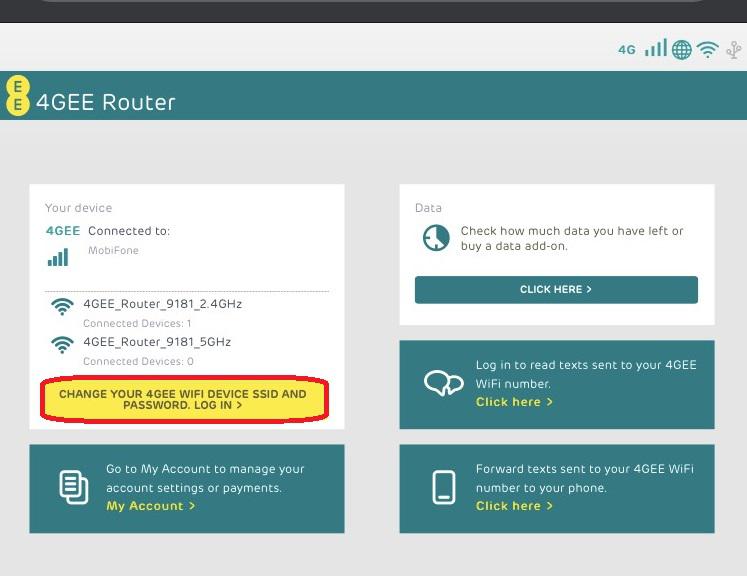Click the USB connection status icon
Image resolution: width=747 pixels, height=576 pixels.
pyautogui.click(x=734, y=50)
